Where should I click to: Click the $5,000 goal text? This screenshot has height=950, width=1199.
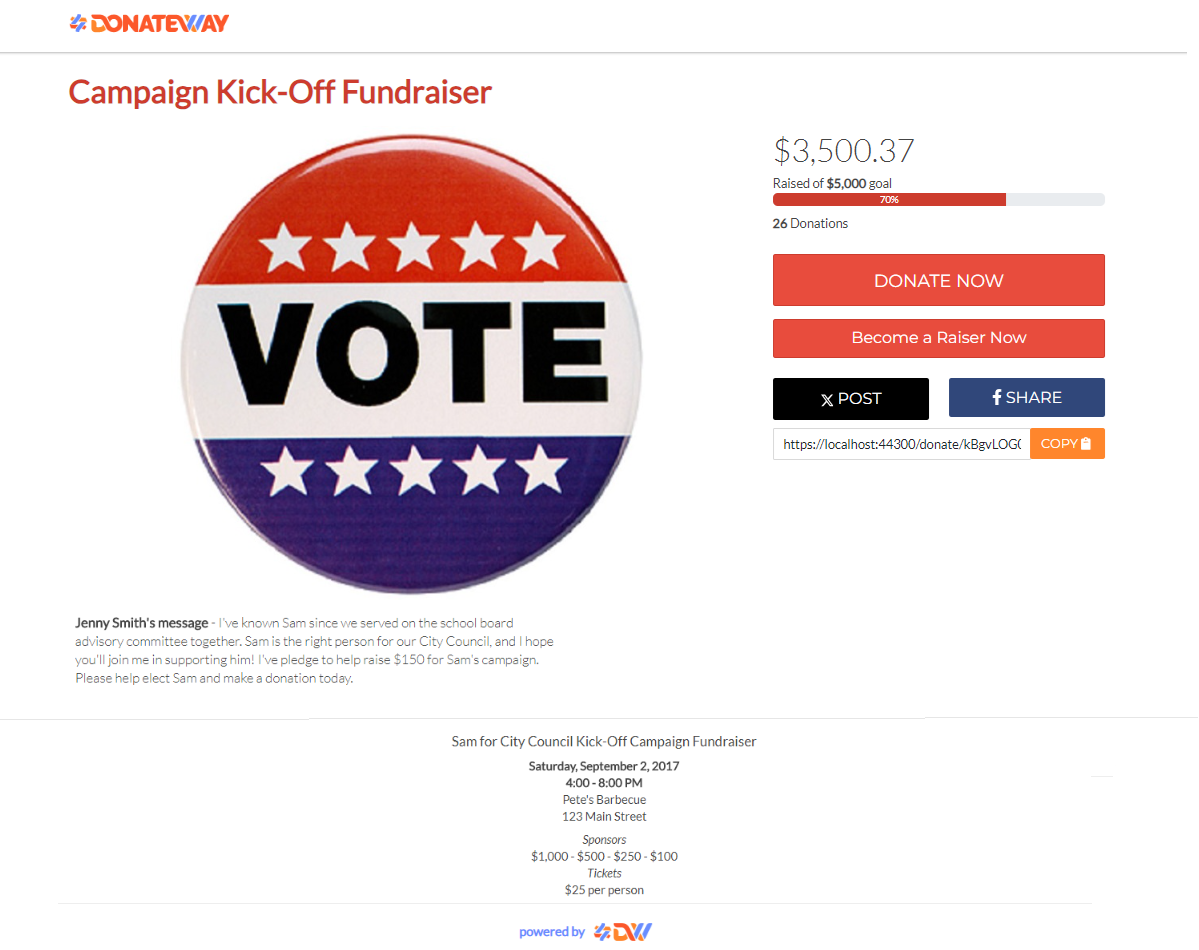click(846, 184)
